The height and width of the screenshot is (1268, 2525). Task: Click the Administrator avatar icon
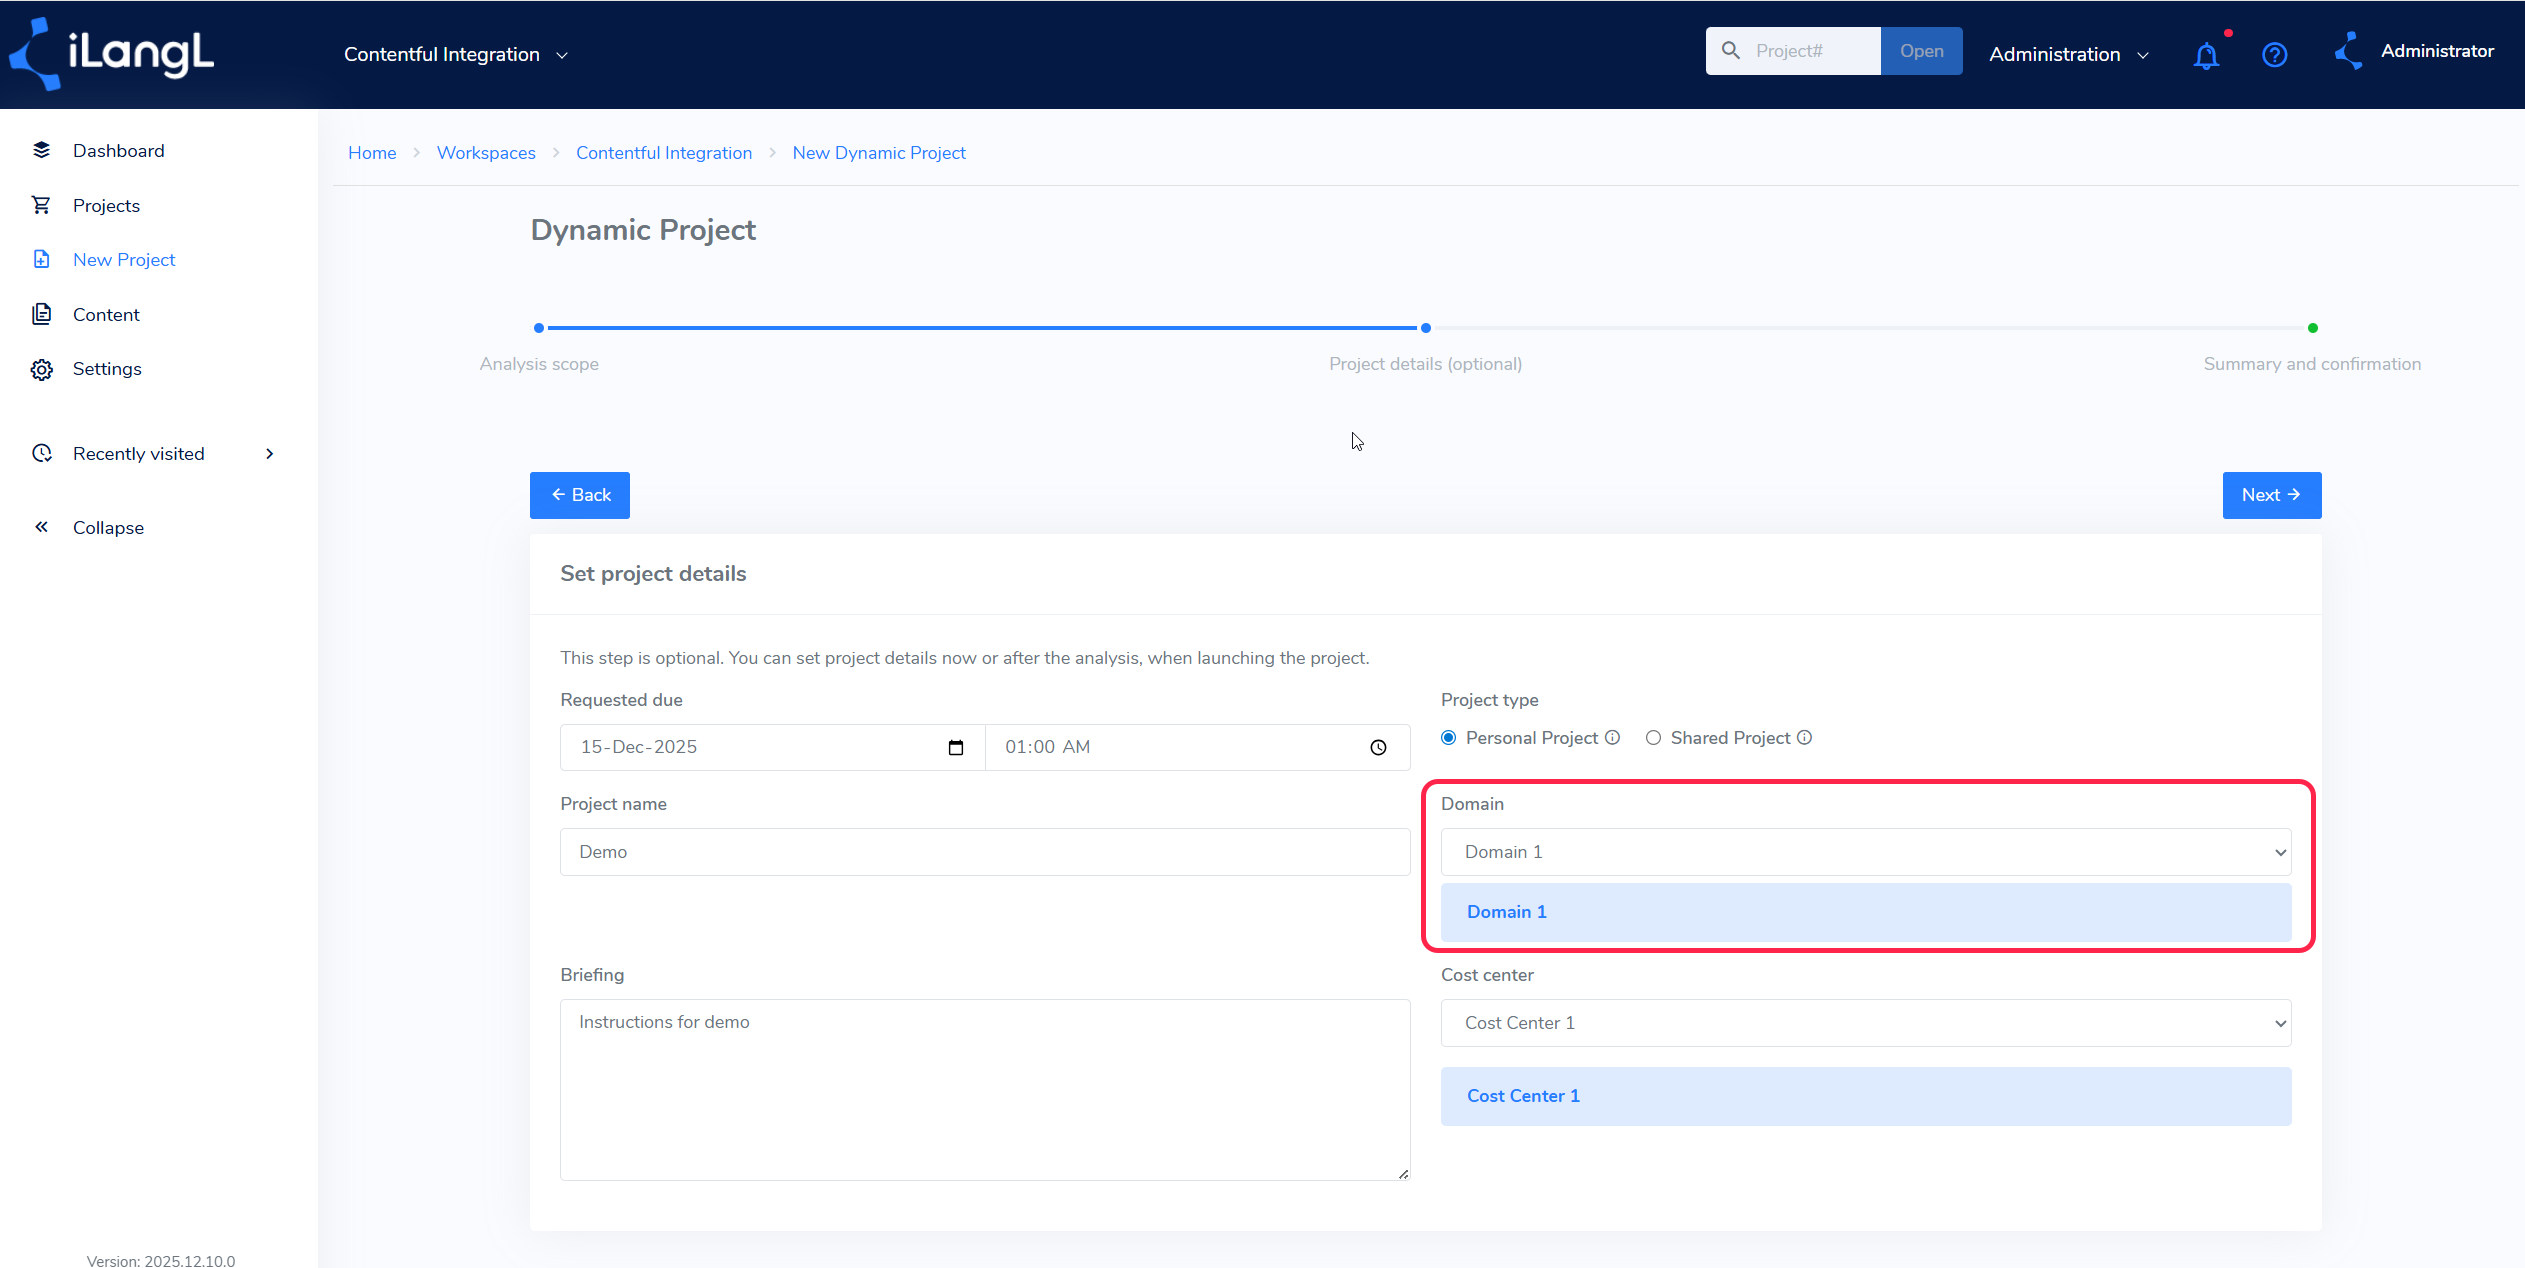(x=2348, y=52)
